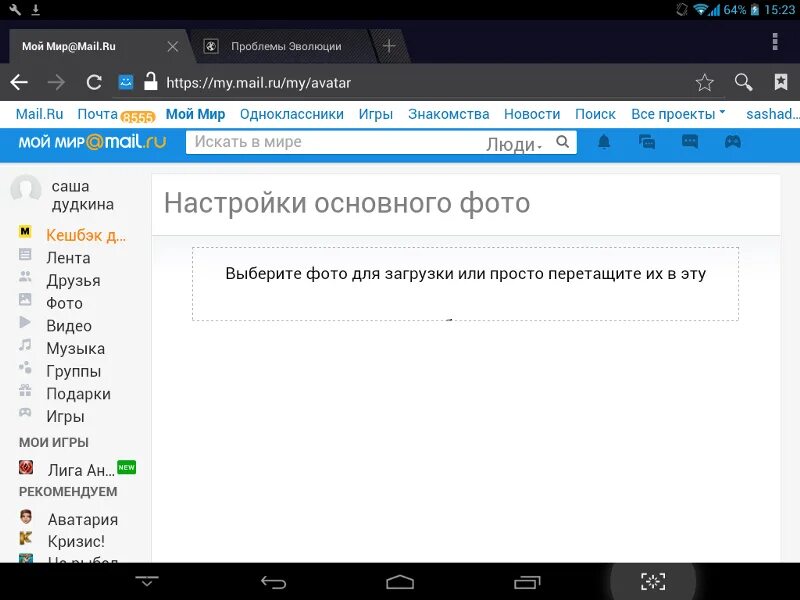The width and height of the screenshot is (800, 600).
Task: Go back with the browser back arrow
Action: click(x=19, y=82)
